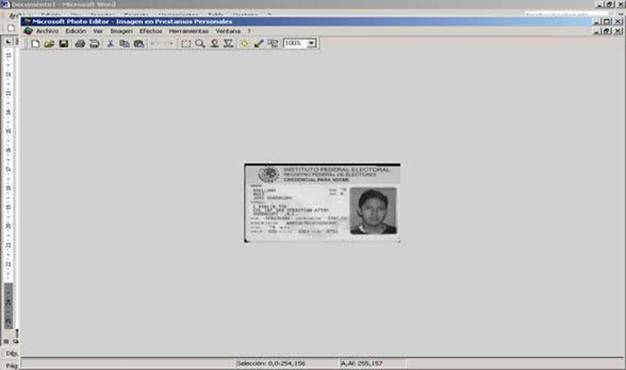The width and height of the screenshot is (626, 370).
Task: Open the Efectos menu
Action: (151, 31)
